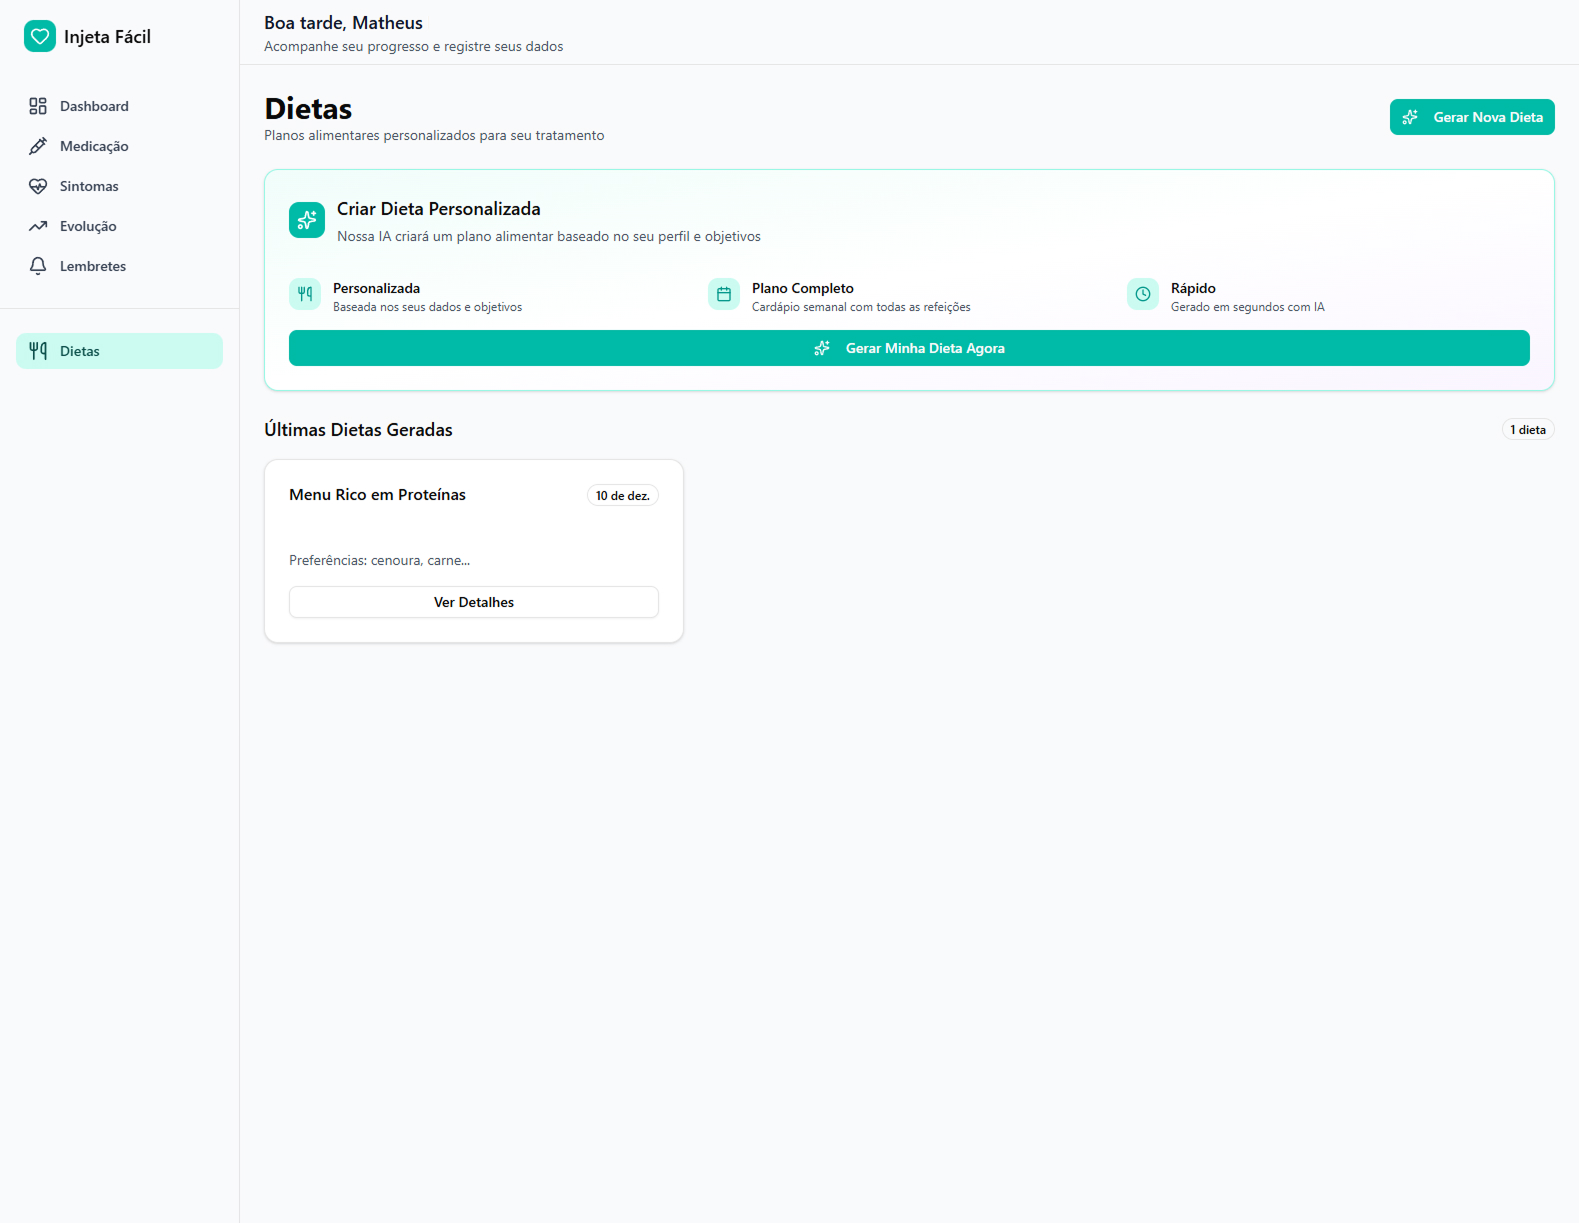The image size is (1579, 1223).
Task: Click the Evolução trend line icon
Action: pyautogui.click(x=38, y=226)
